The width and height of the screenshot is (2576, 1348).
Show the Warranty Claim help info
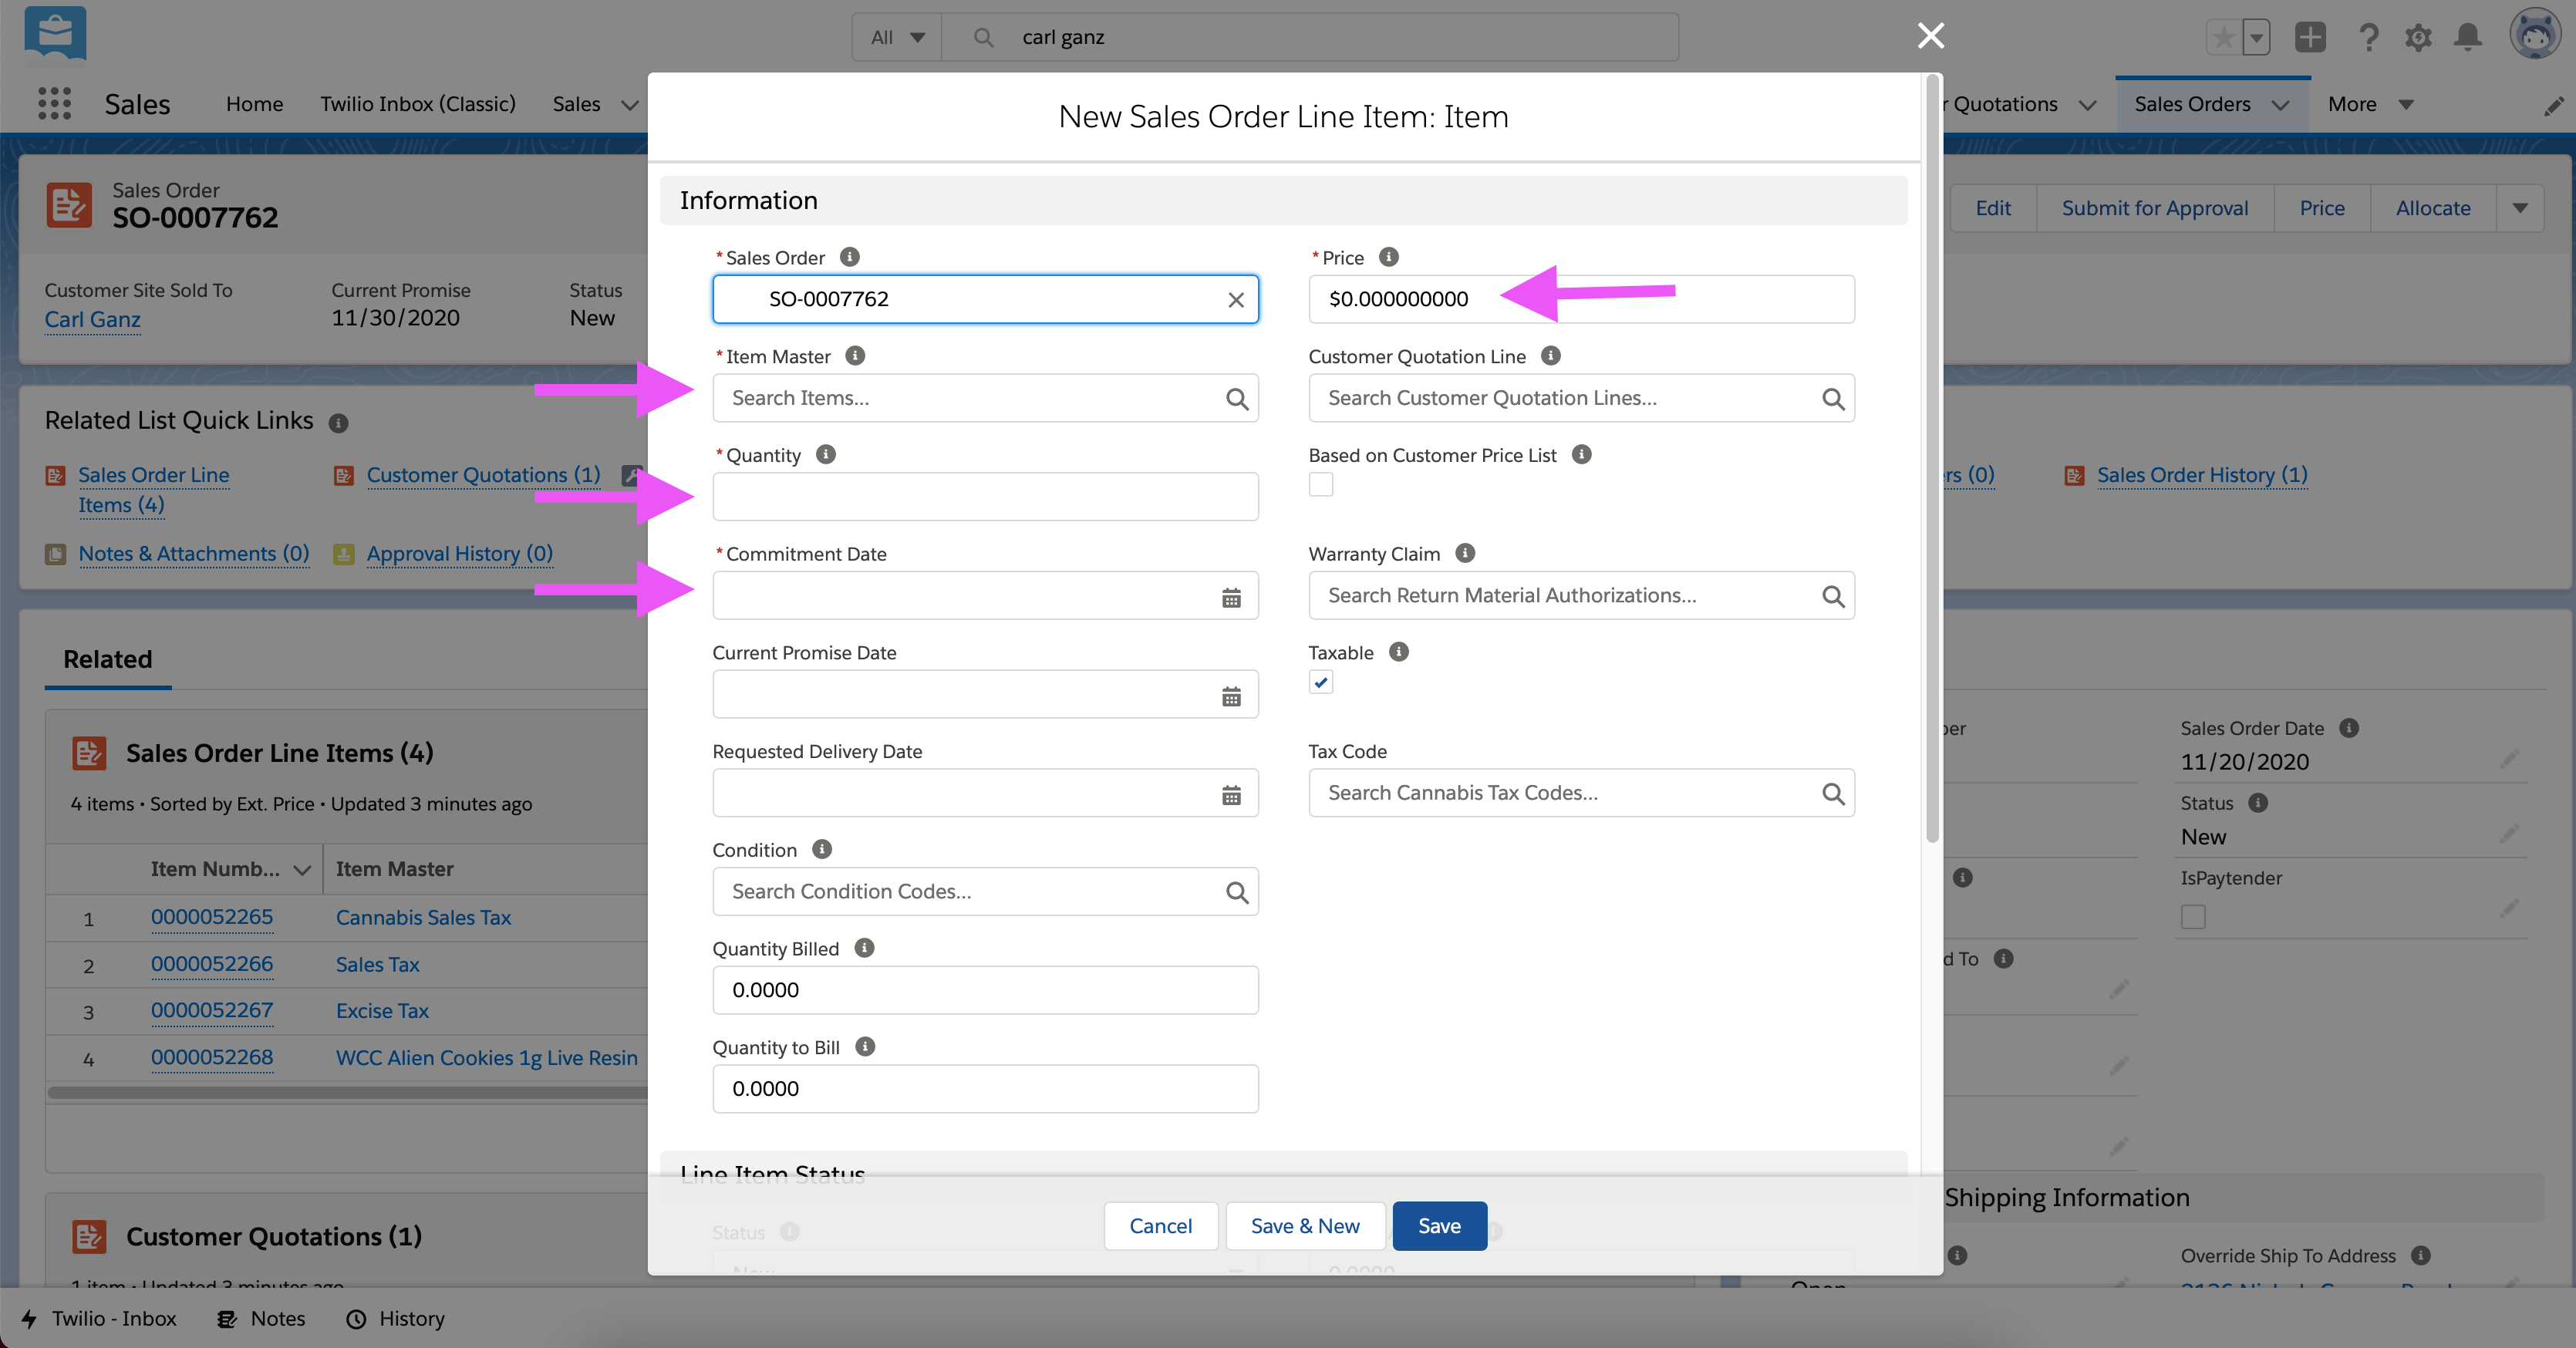tap(1465, 553)
